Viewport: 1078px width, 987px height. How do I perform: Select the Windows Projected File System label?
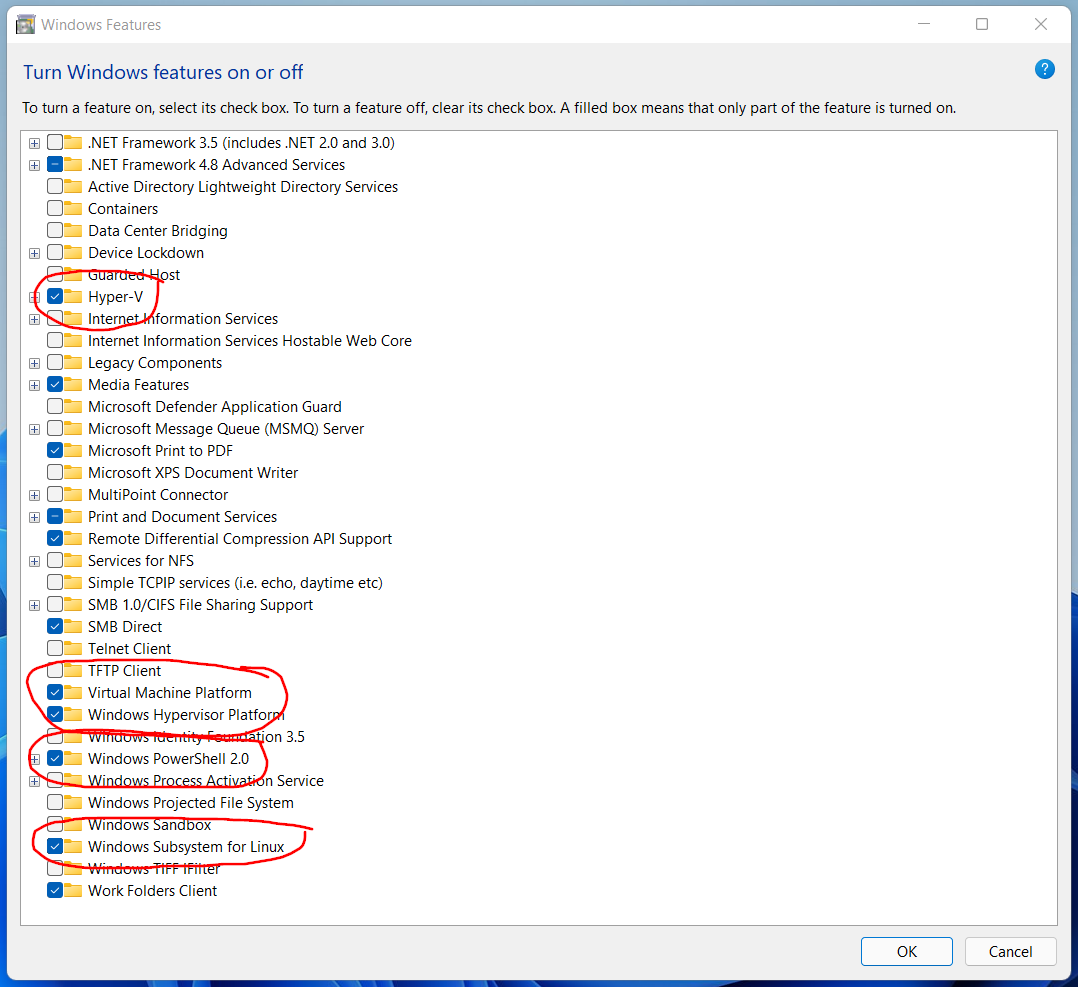[x=190, y=803]
